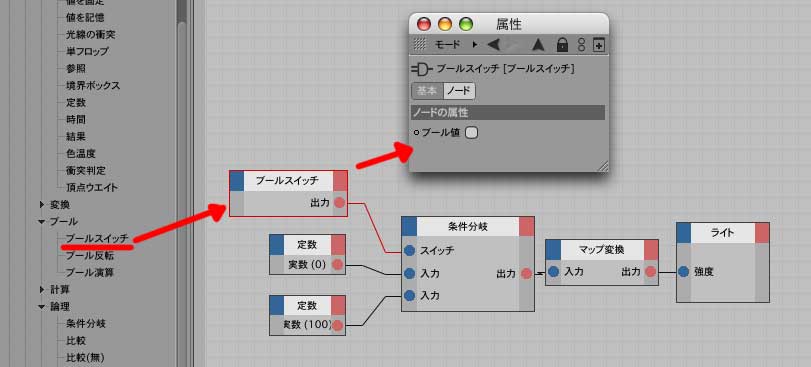Select 境界ボックス in the node tree
The width and height of the screenshot is (811, 367).
tap(93, 85)
